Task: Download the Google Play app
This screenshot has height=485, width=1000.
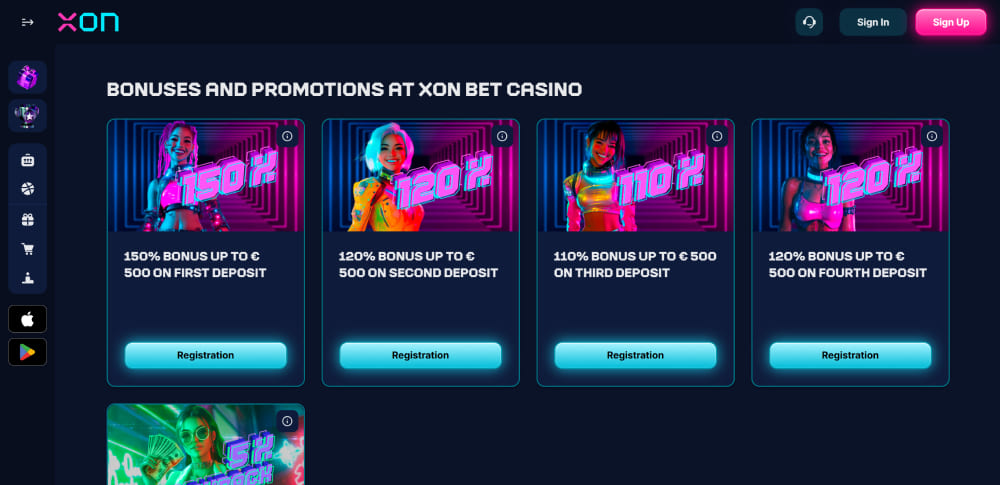Action: point(27,352)
